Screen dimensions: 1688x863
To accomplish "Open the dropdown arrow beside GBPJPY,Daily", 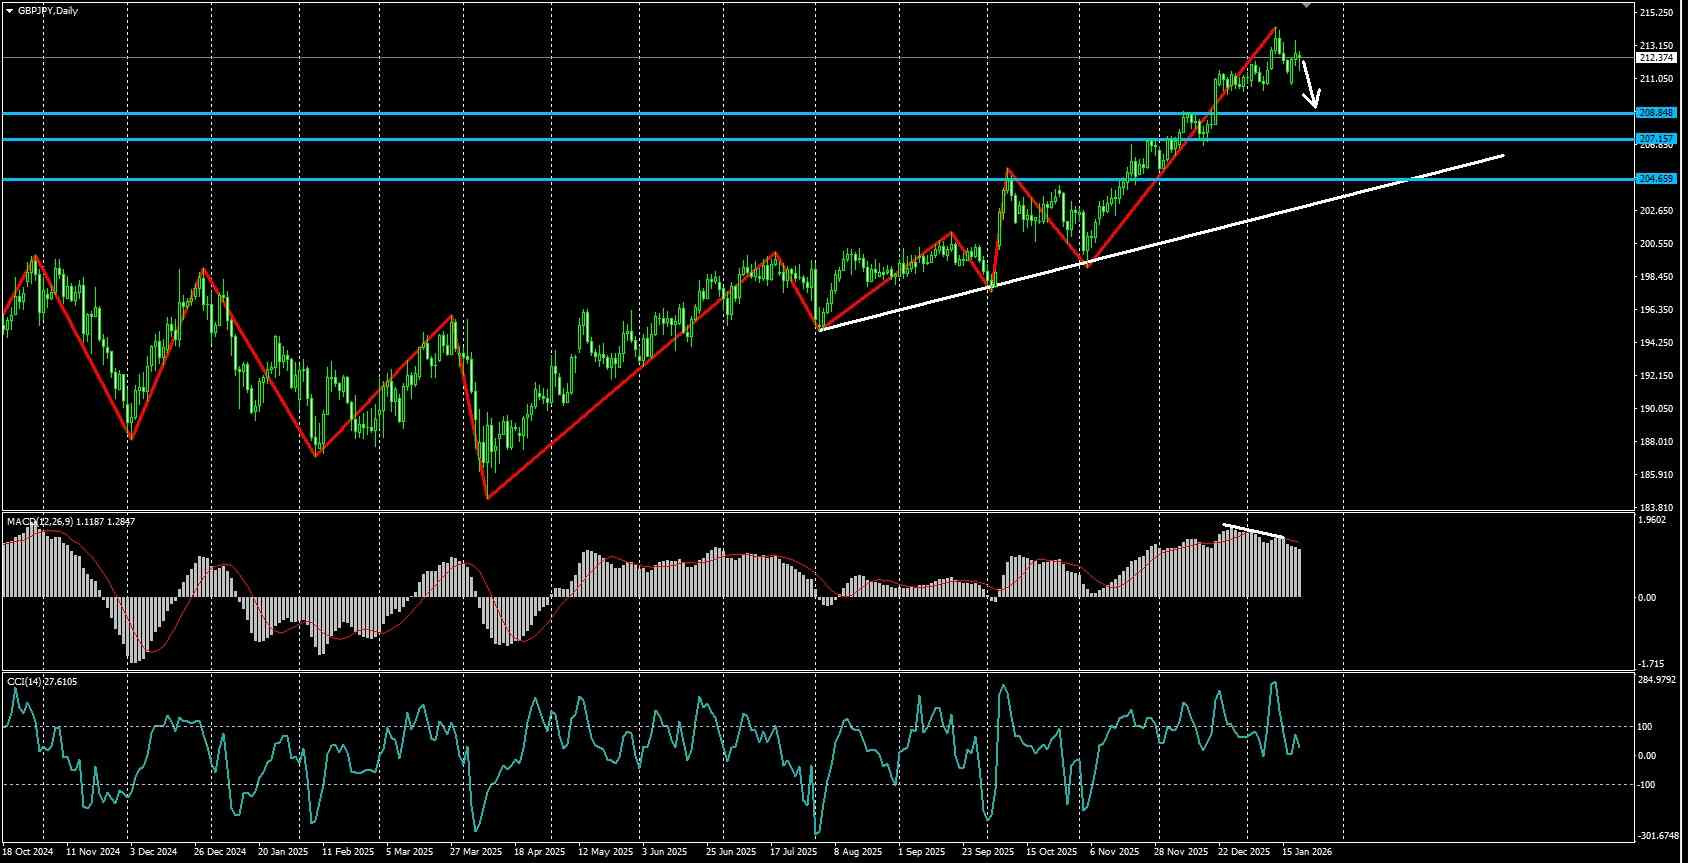I will [x=10, y=10].
